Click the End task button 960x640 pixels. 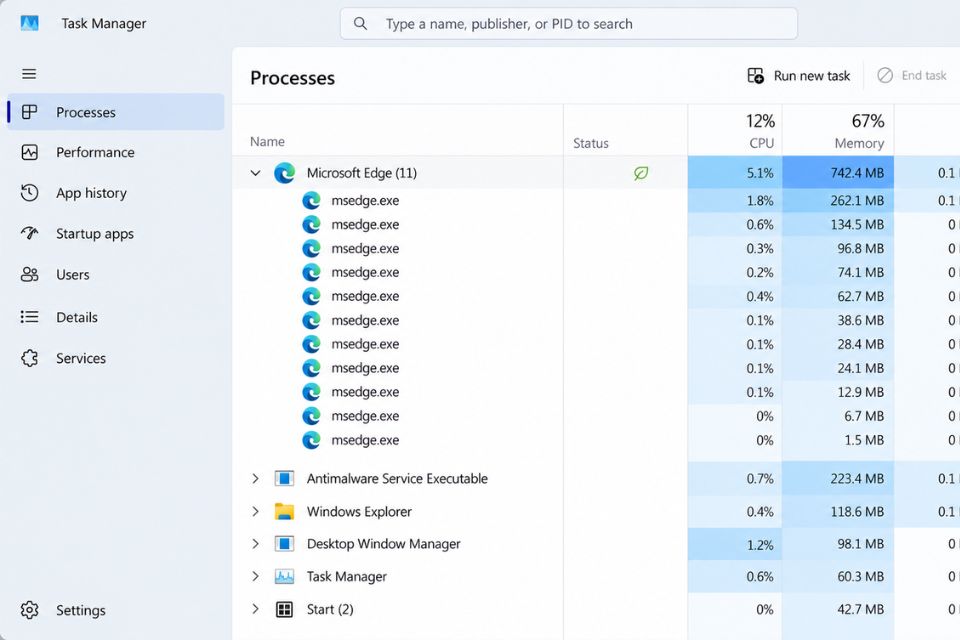(x=912, y=75)
